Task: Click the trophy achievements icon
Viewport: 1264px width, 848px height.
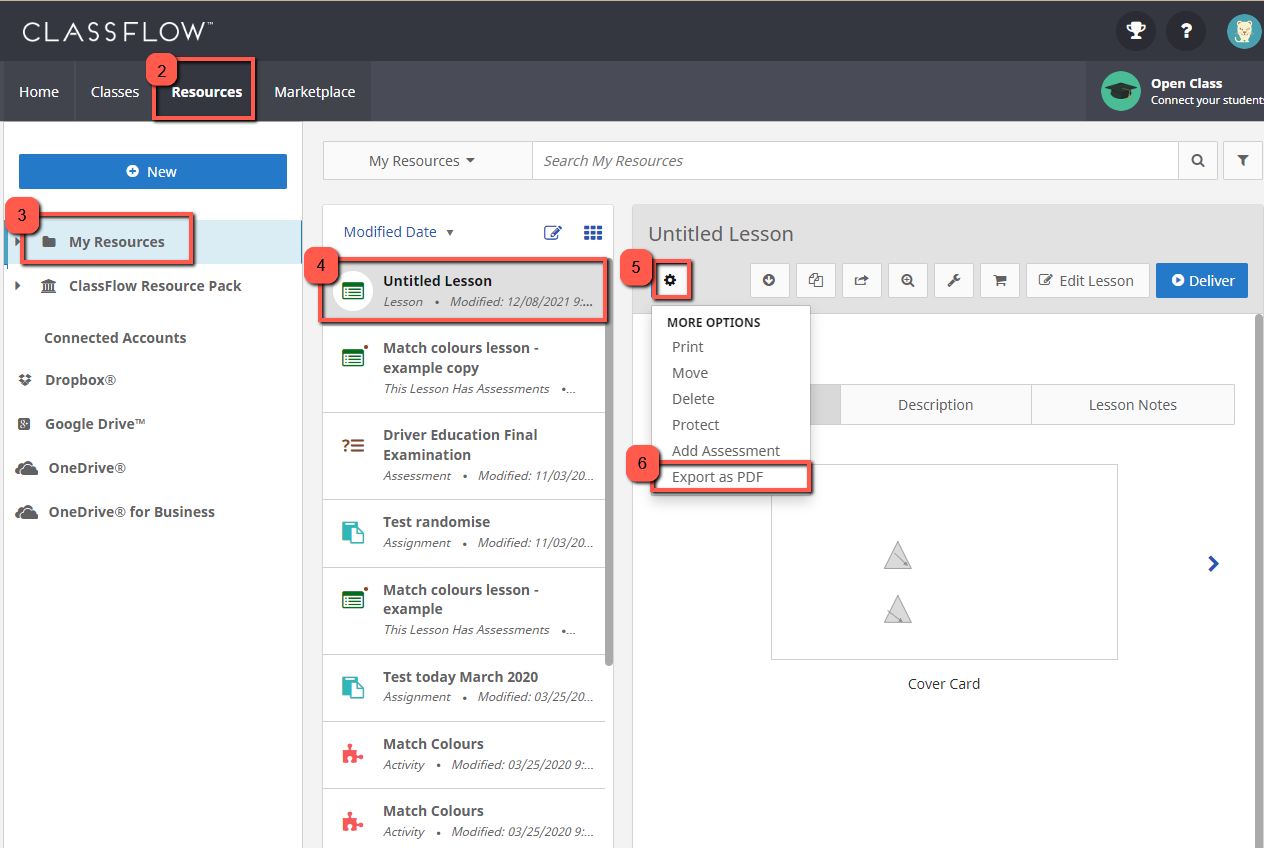Action: point(1135,31)
